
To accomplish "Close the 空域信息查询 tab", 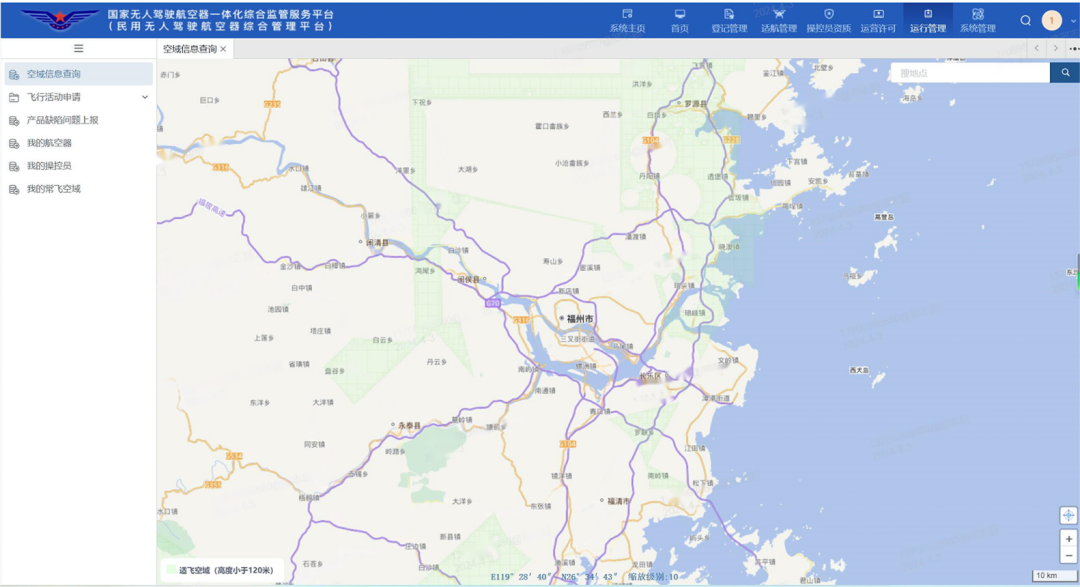I will 223,49.
